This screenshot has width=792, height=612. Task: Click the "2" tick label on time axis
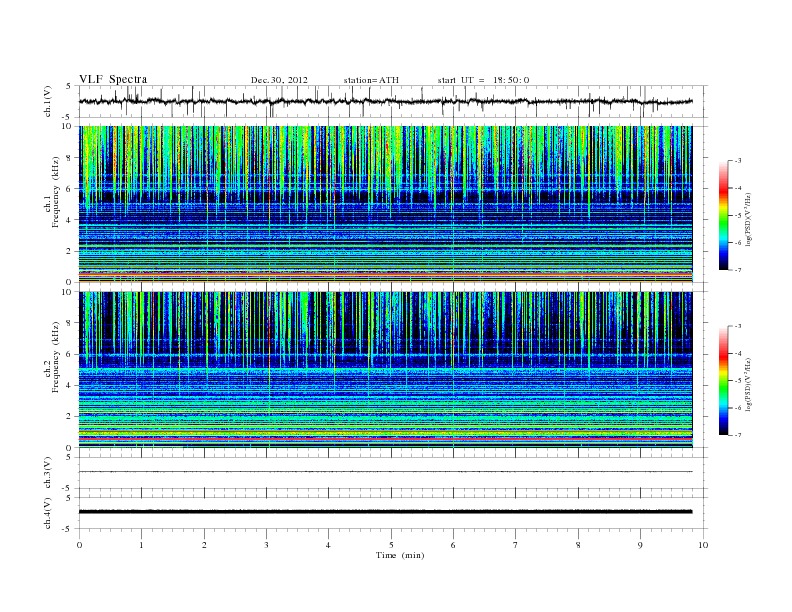coord(204,545)
